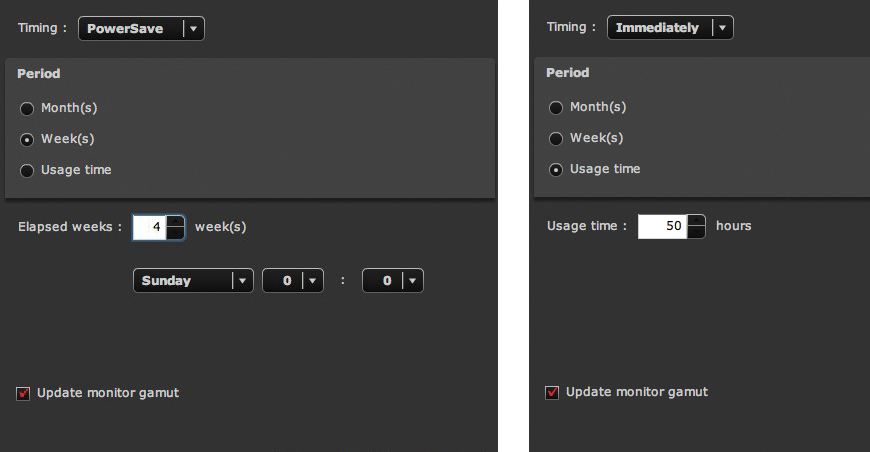Image resolution: width=870 pixels, height=452 pixels.
Task: Decrease Elapsed weeks with down arrow
Action: click(x=176, y=233)
